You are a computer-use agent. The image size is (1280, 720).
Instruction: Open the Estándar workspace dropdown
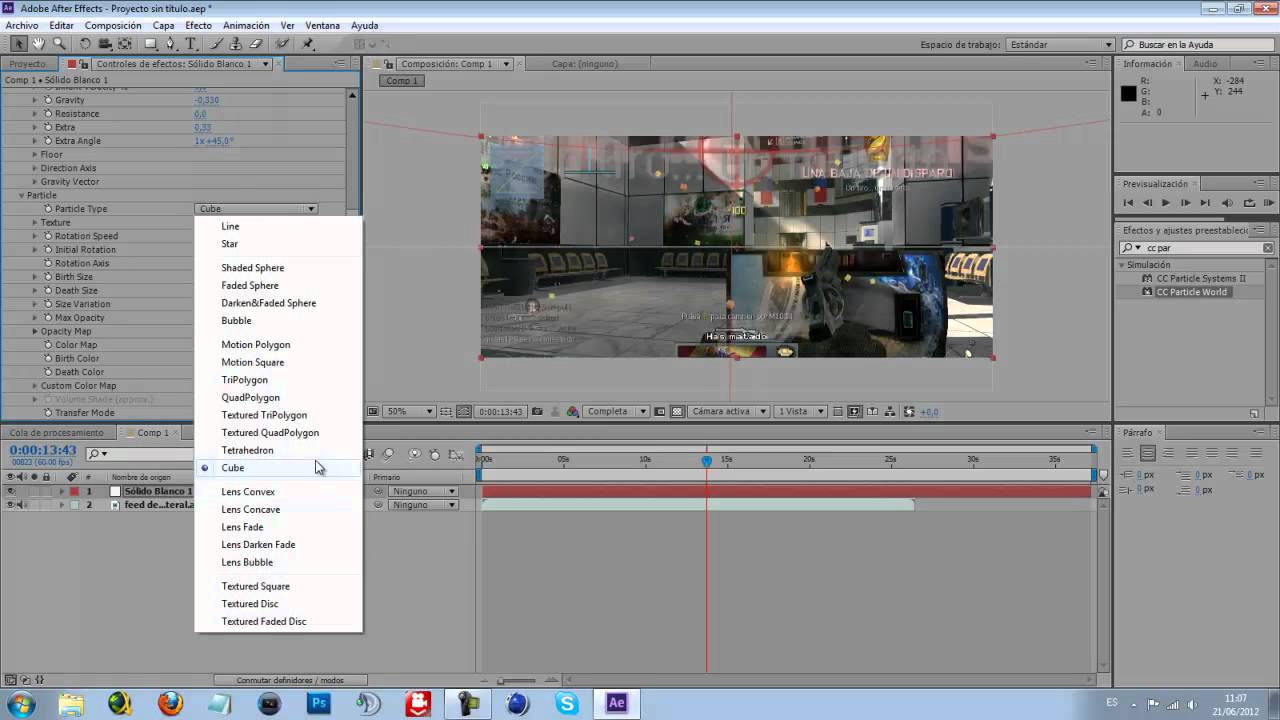point(1060,45)
